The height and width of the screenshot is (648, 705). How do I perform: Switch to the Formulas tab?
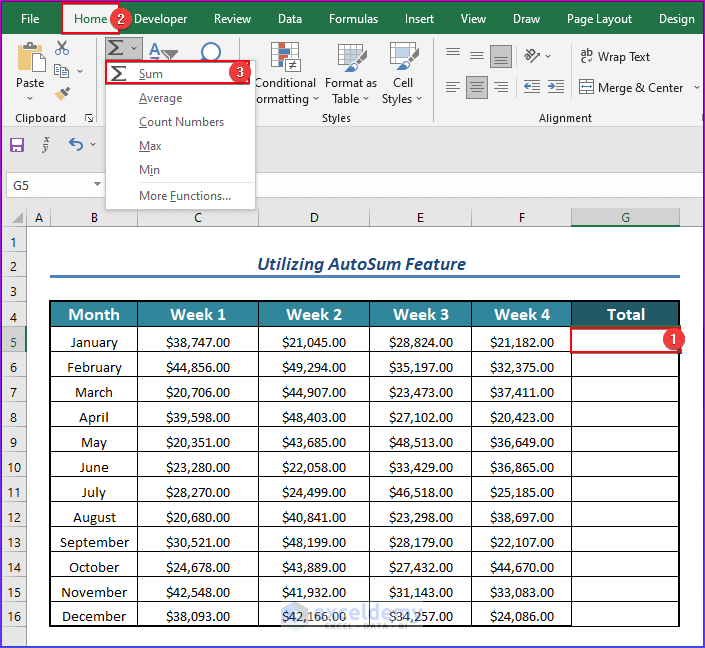[353, 19]
